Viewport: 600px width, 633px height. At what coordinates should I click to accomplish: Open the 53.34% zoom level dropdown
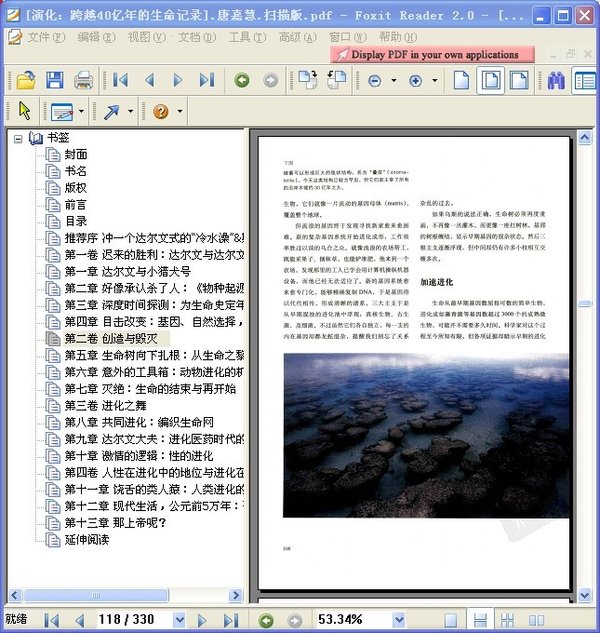399,619
